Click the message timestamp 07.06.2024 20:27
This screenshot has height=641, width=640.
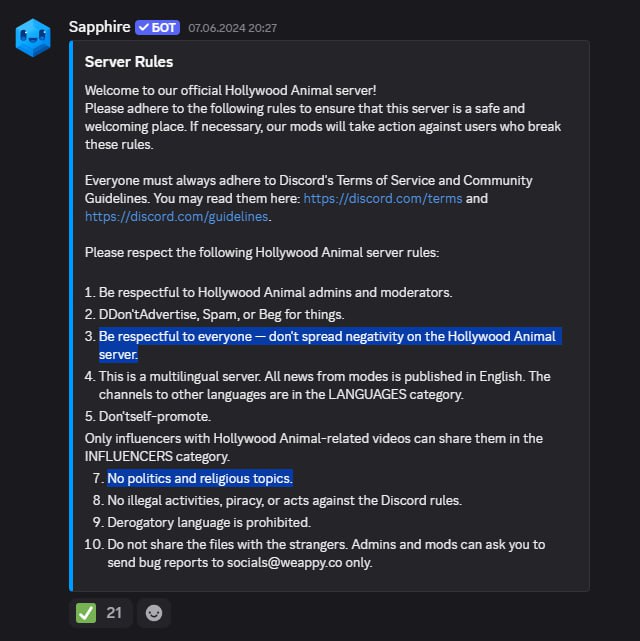[232, 28]
